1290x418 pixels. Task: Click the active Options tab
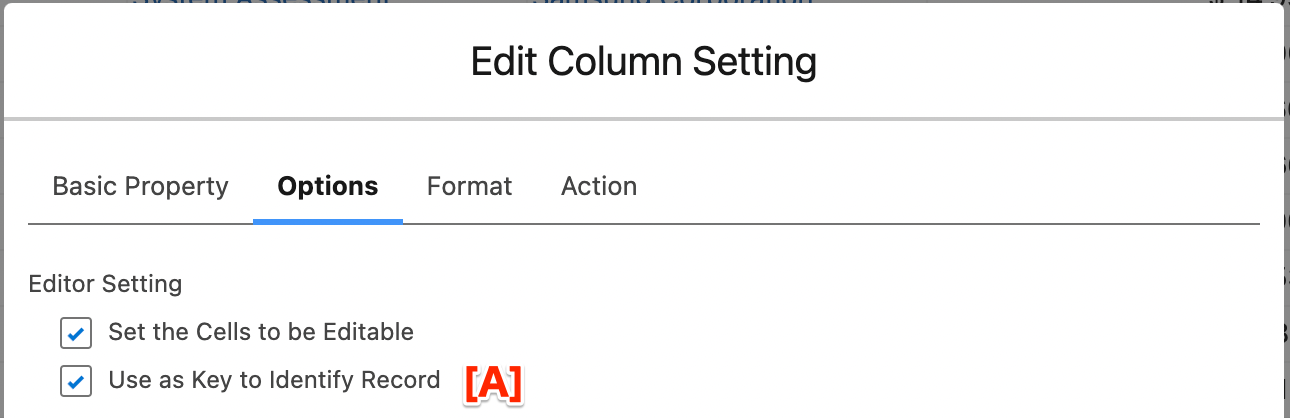(x=328, y=186)
